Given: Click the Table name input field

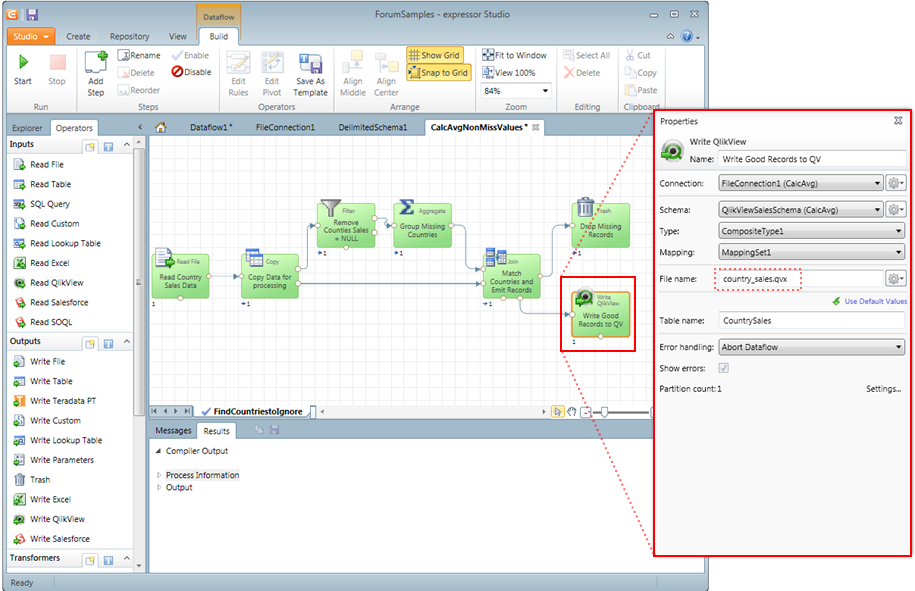Looking at the screenshot, I should pos(811,321).
